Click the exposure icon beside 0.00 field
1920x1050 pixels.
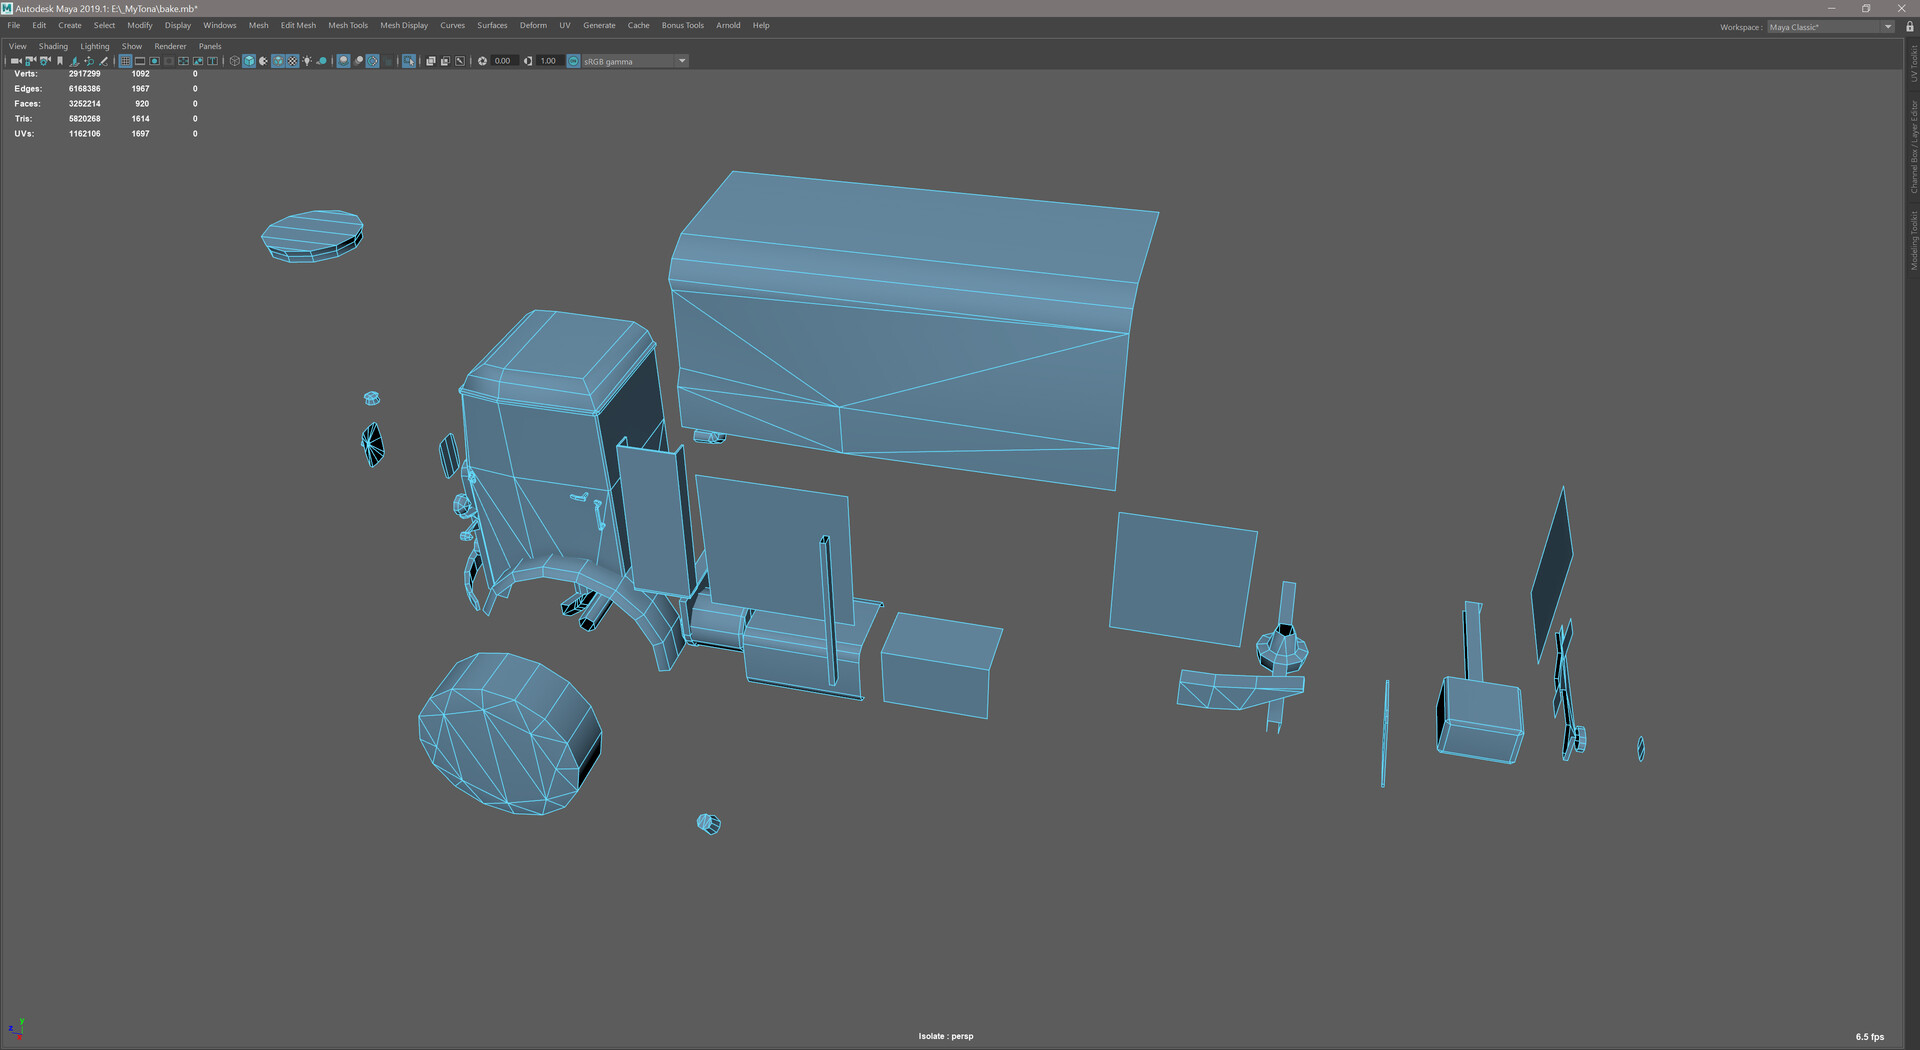482,61
